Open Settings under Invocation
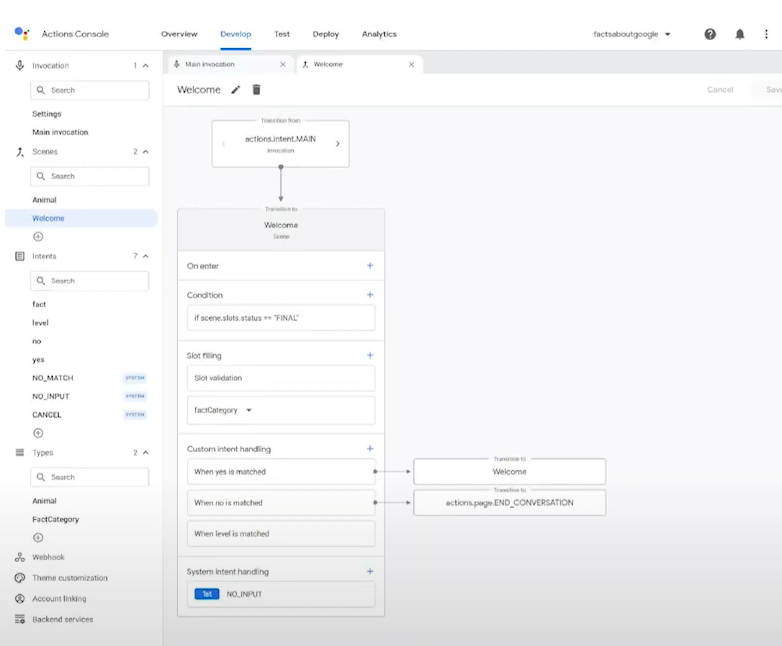This screenshot has width=782, height=646. 47,114
